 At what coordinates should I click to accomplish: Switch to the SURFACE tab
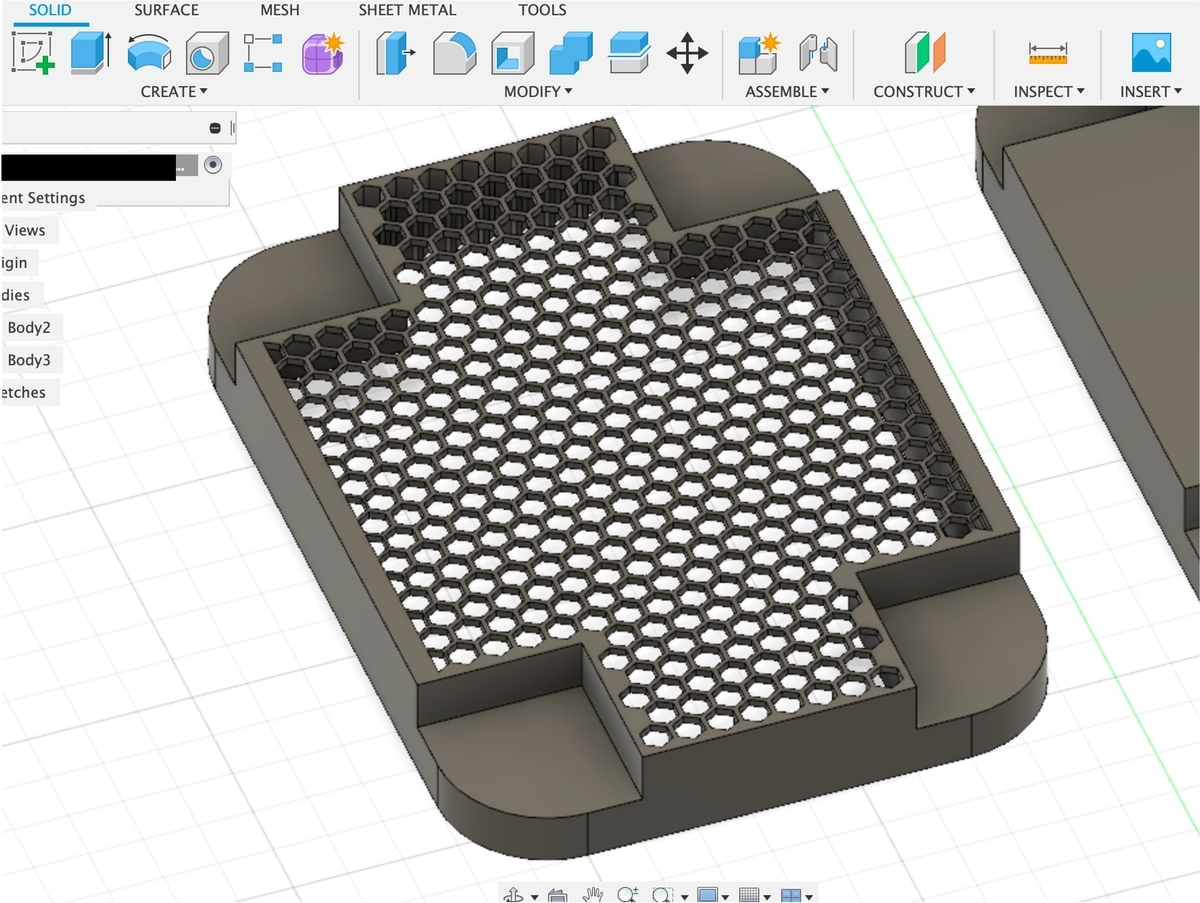click(x=167, y=10)
